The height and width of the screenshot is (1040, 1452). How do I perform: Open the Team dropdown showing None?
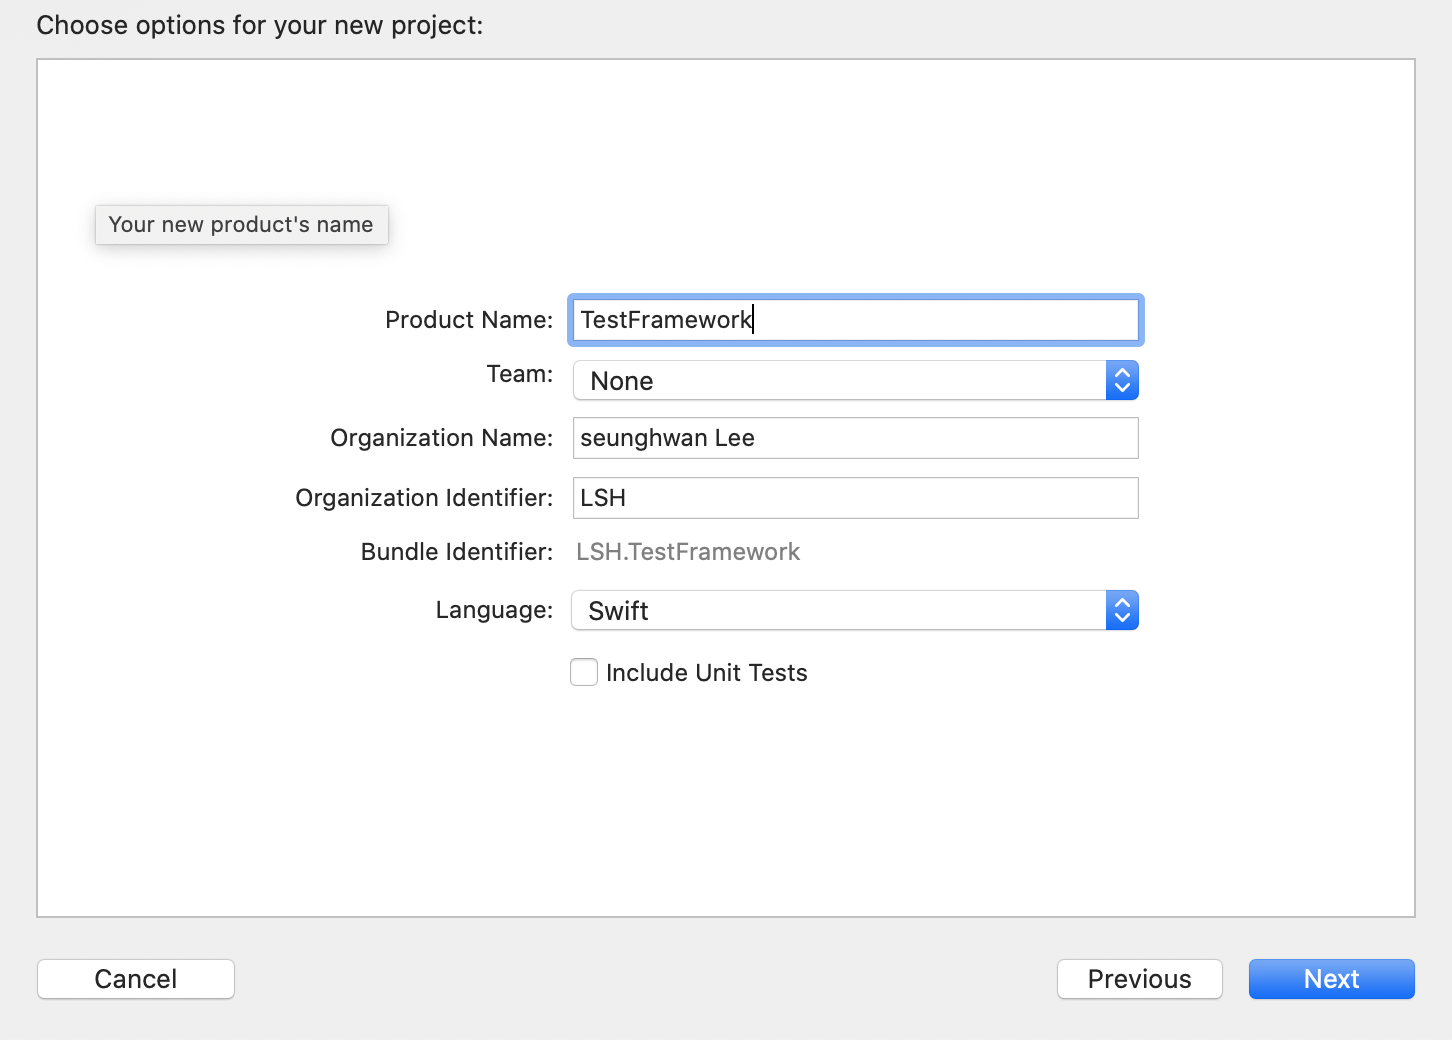[x=840, y=381]
